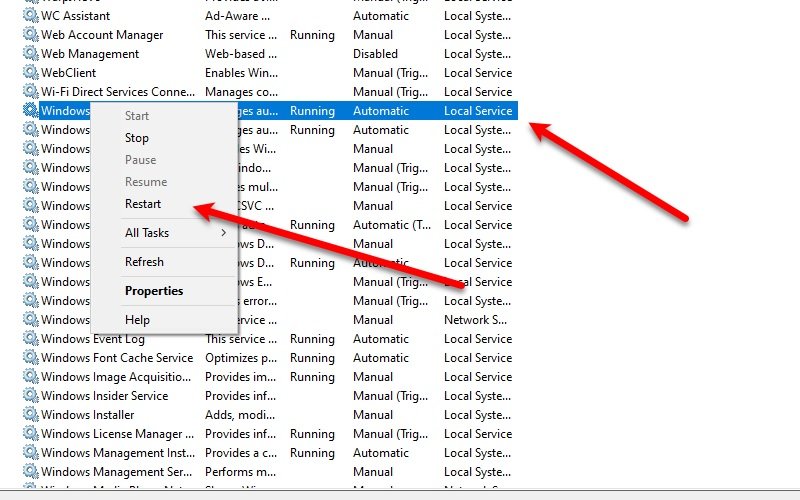Click Running status of Windows Font Cache Service

click(312, 358)
